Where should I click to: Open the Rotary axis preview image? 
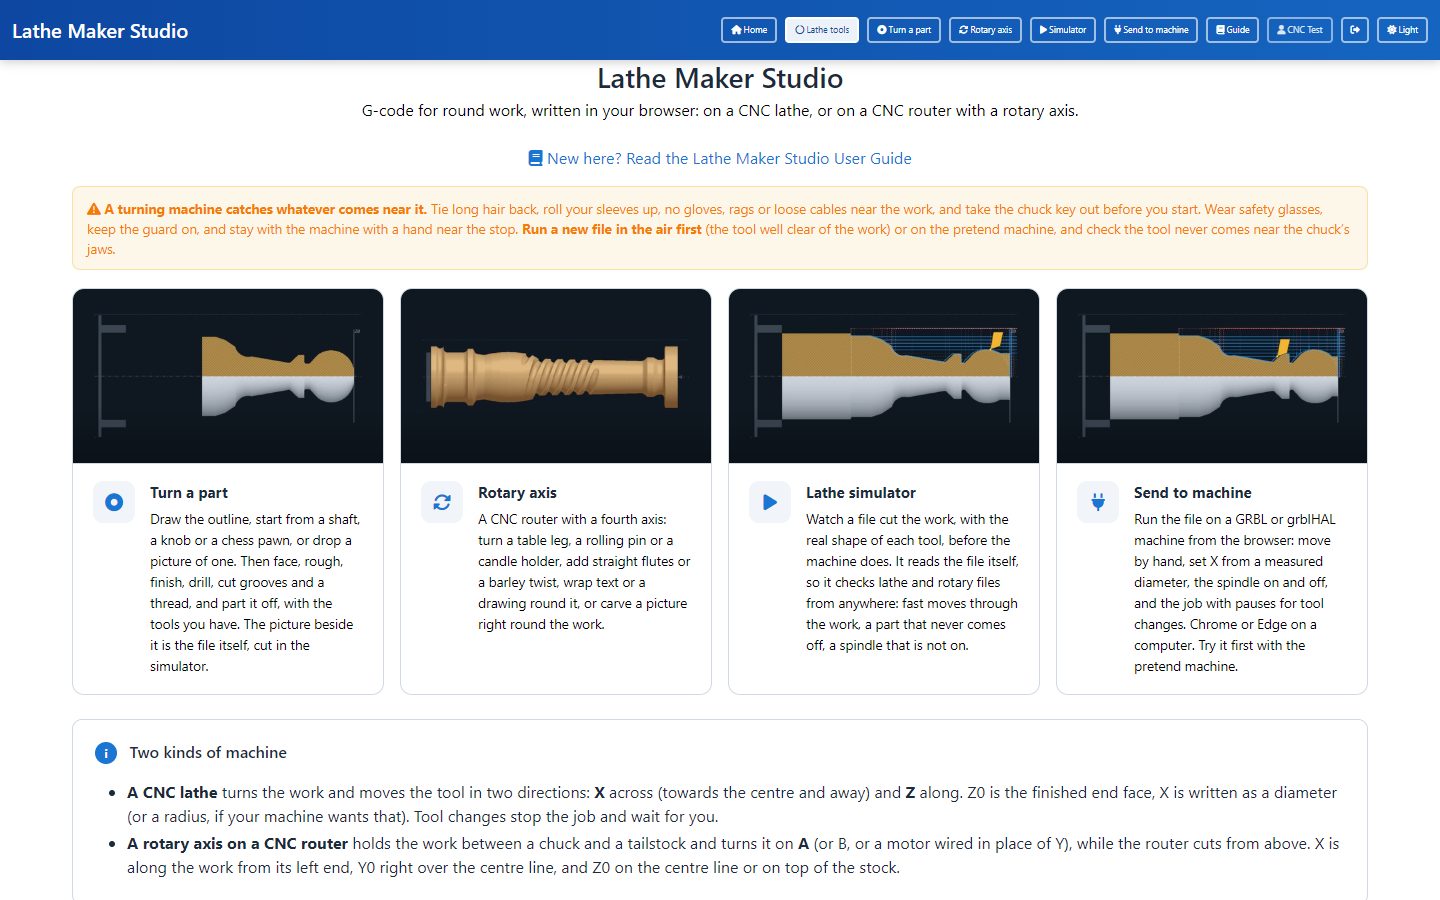pyautogui.click(x=556, y=376)
